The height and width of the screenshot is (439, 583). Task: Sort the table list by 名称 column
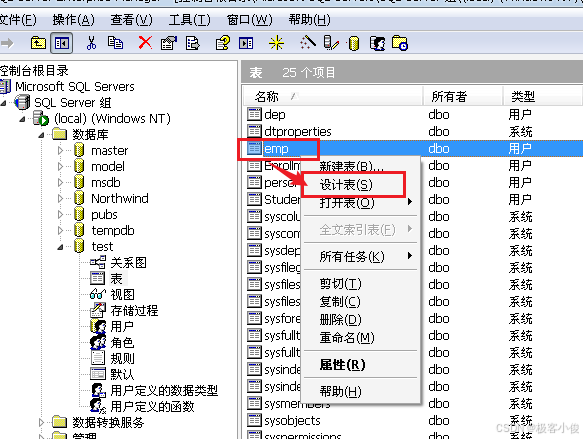333,97
